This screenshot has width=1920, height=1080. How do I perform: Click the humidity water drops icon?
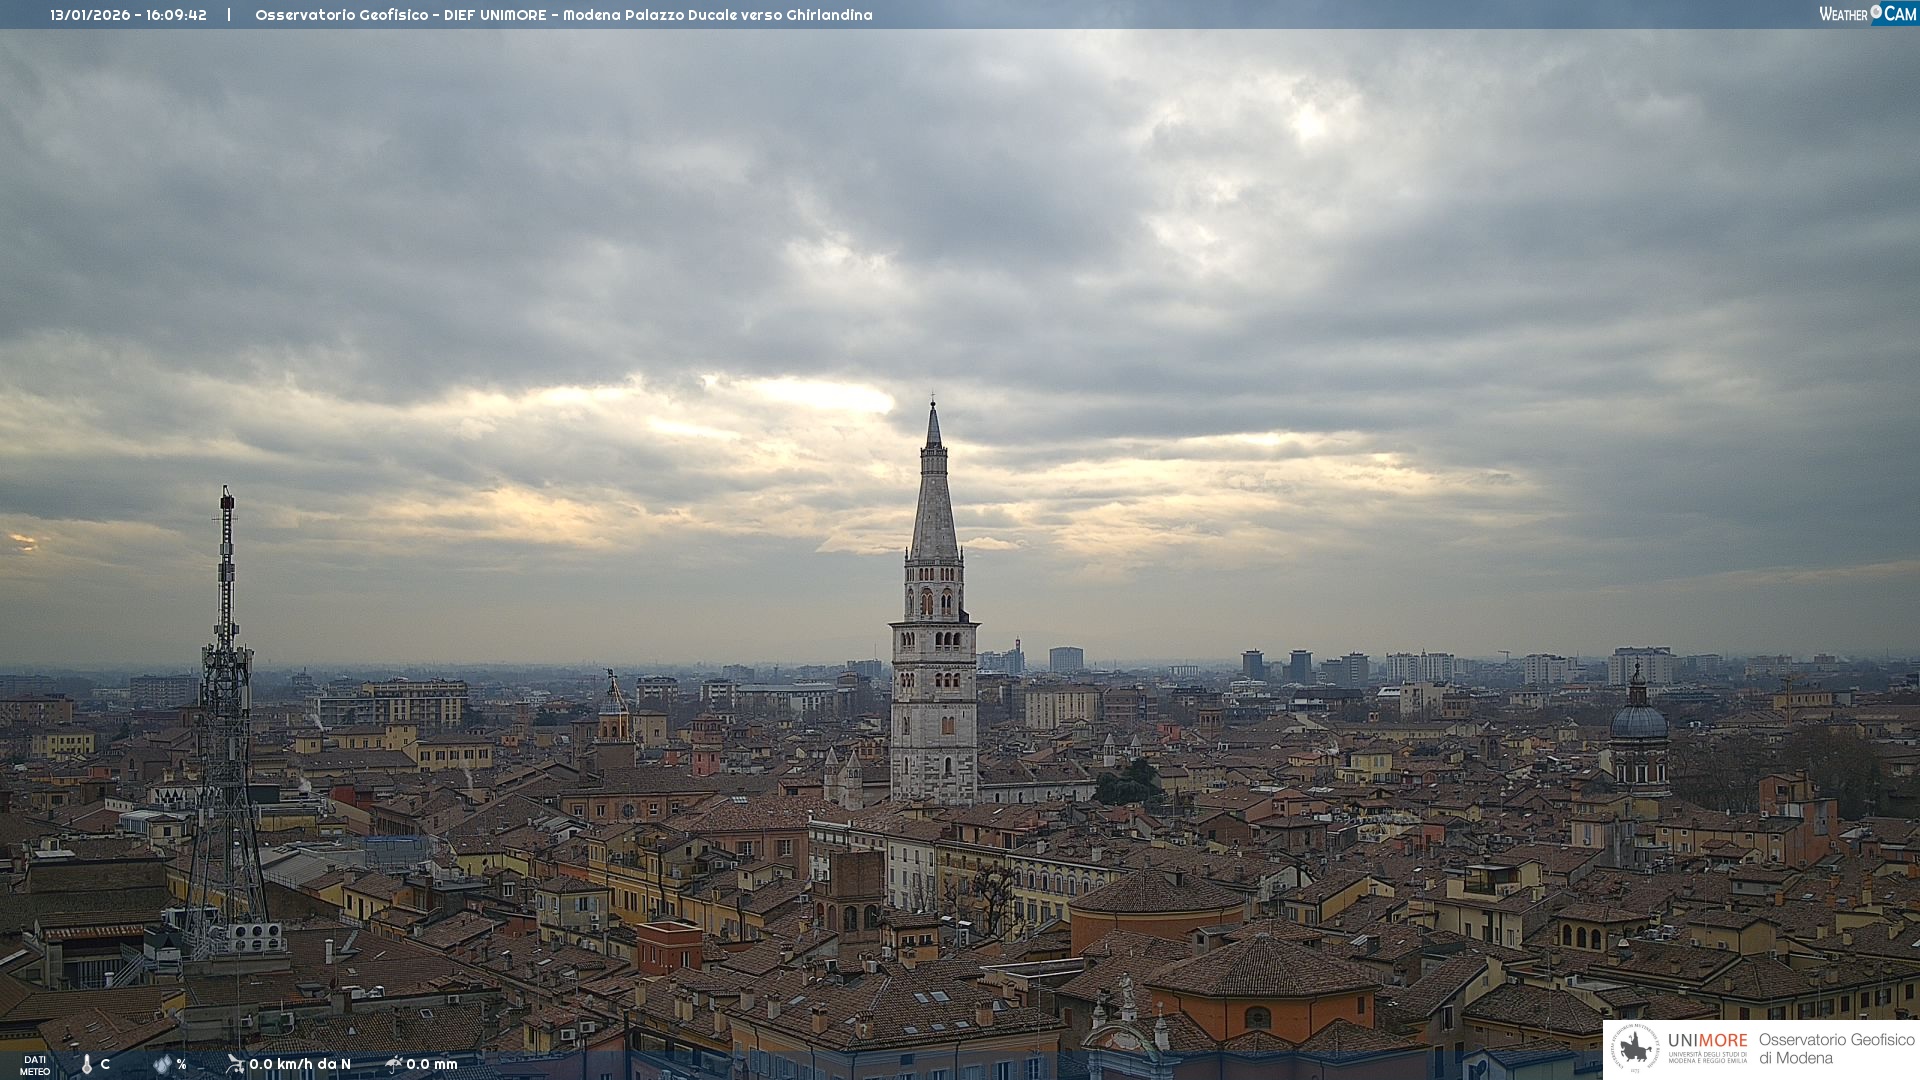pos(162,1064)
